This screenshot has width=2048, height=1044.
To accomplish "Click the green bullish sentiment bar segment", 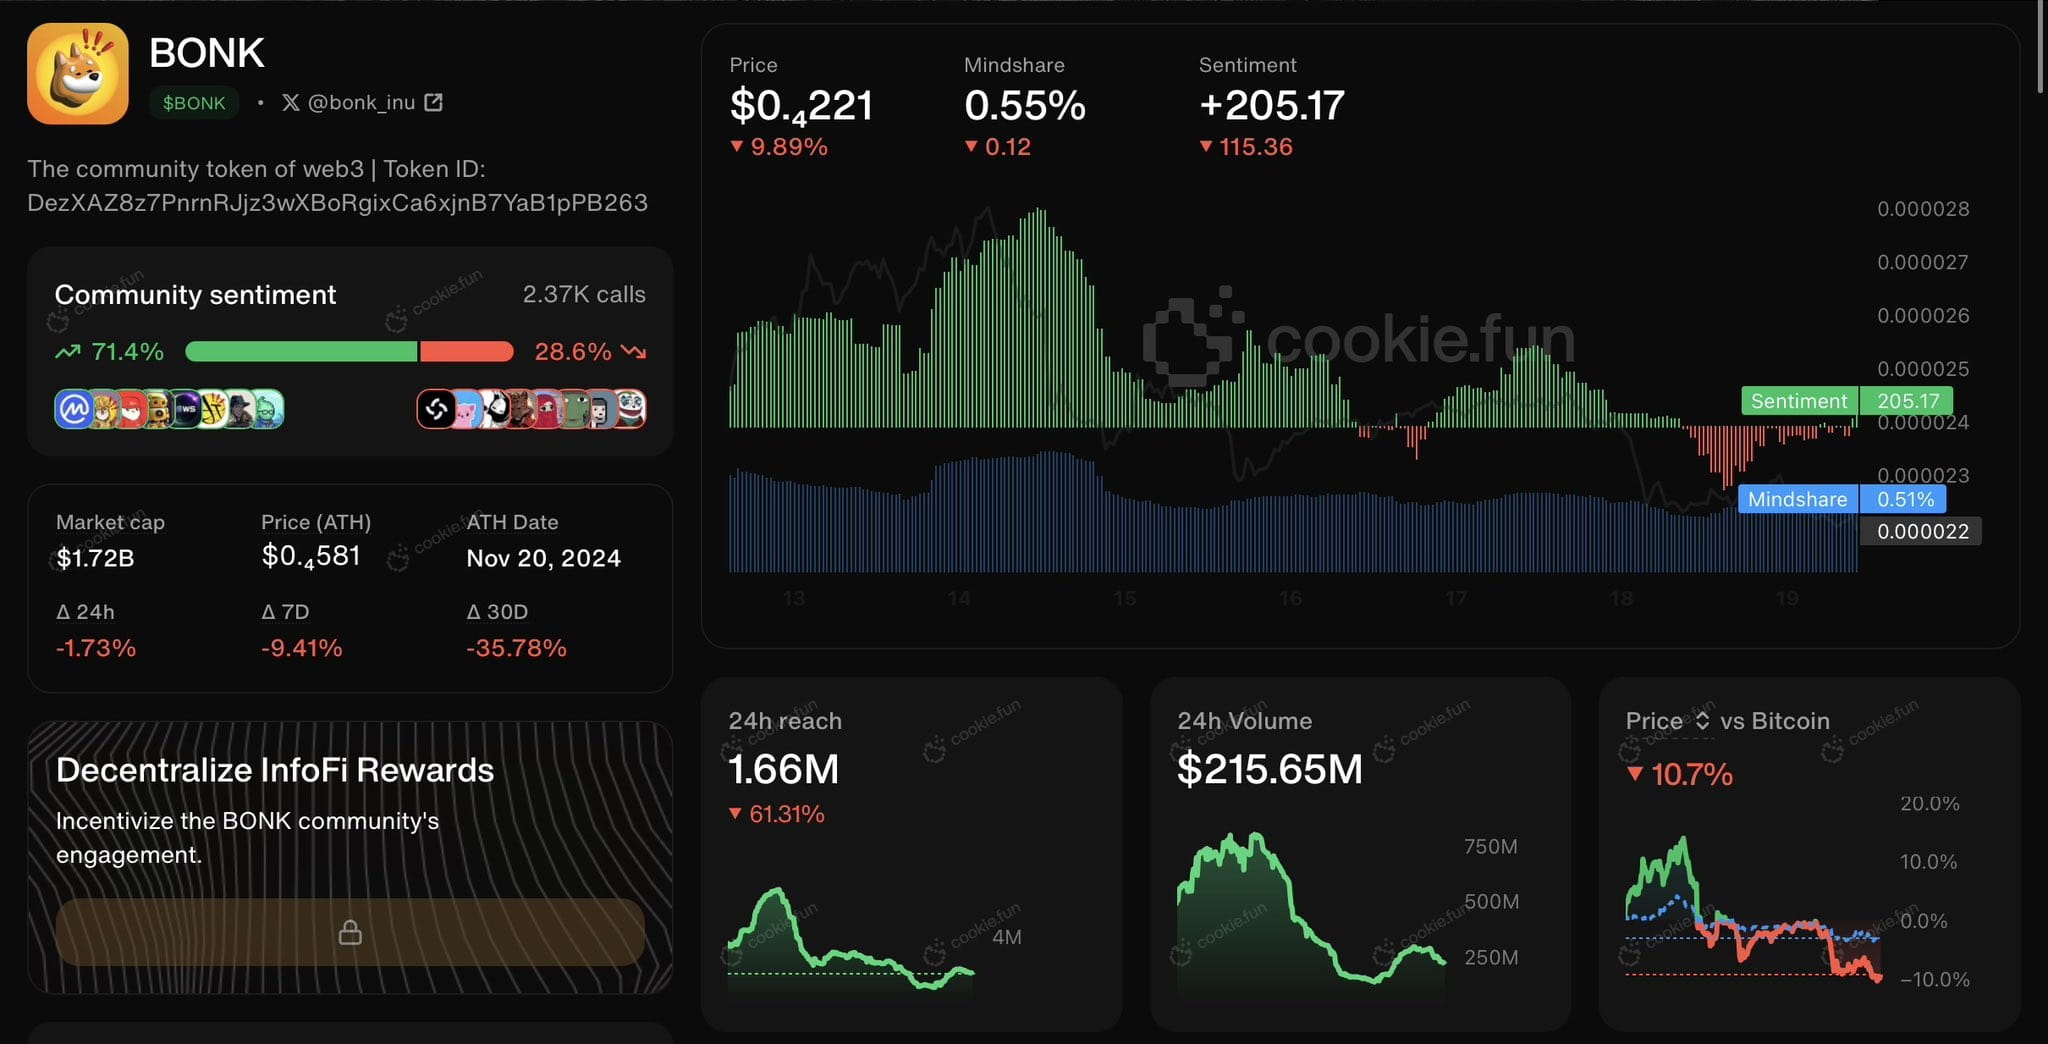I will [x=301, y=351].
